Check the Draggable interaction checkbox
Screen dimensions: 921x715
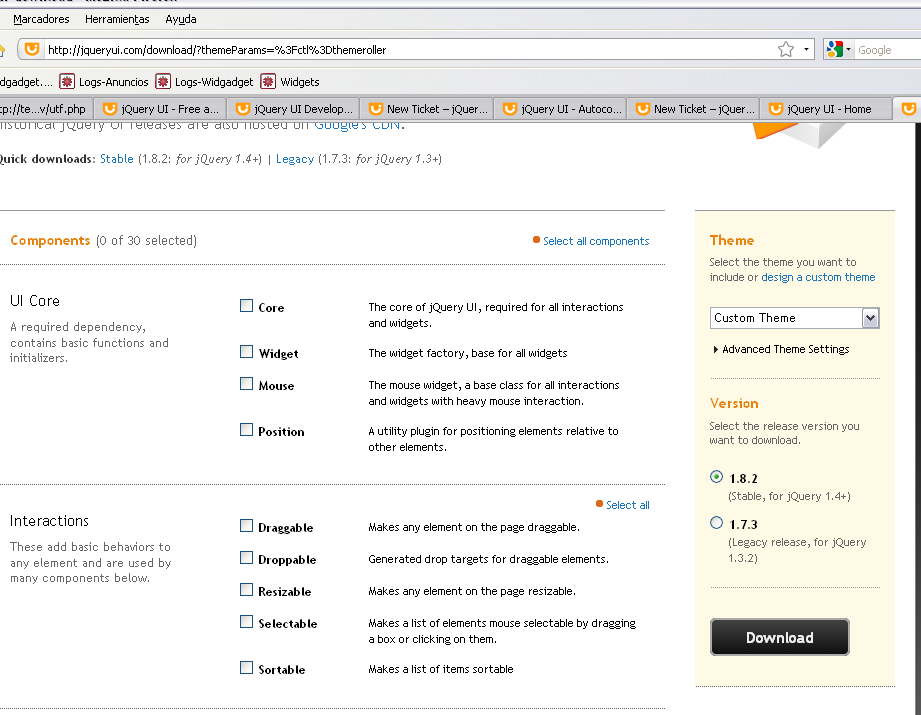click(247, 526)
